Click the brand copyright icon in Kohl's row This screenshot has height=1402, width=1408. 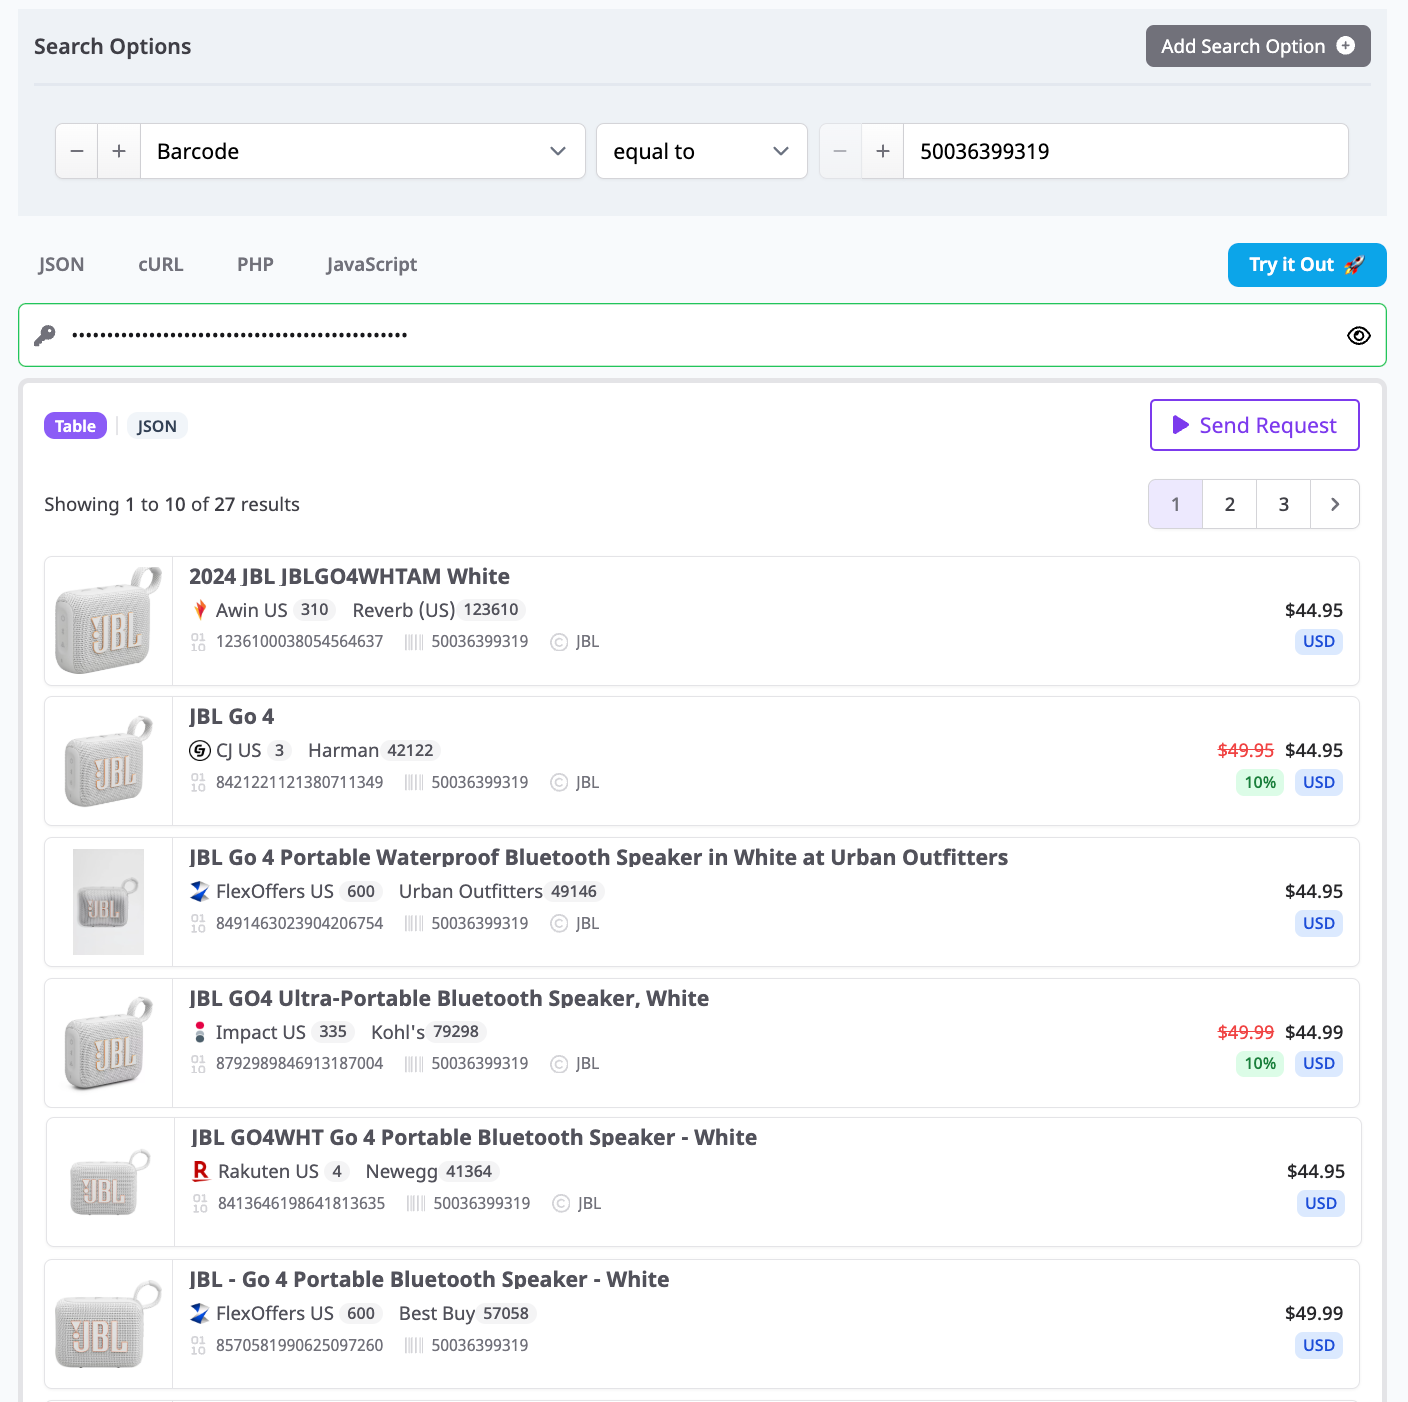(x=559, y=1064)
